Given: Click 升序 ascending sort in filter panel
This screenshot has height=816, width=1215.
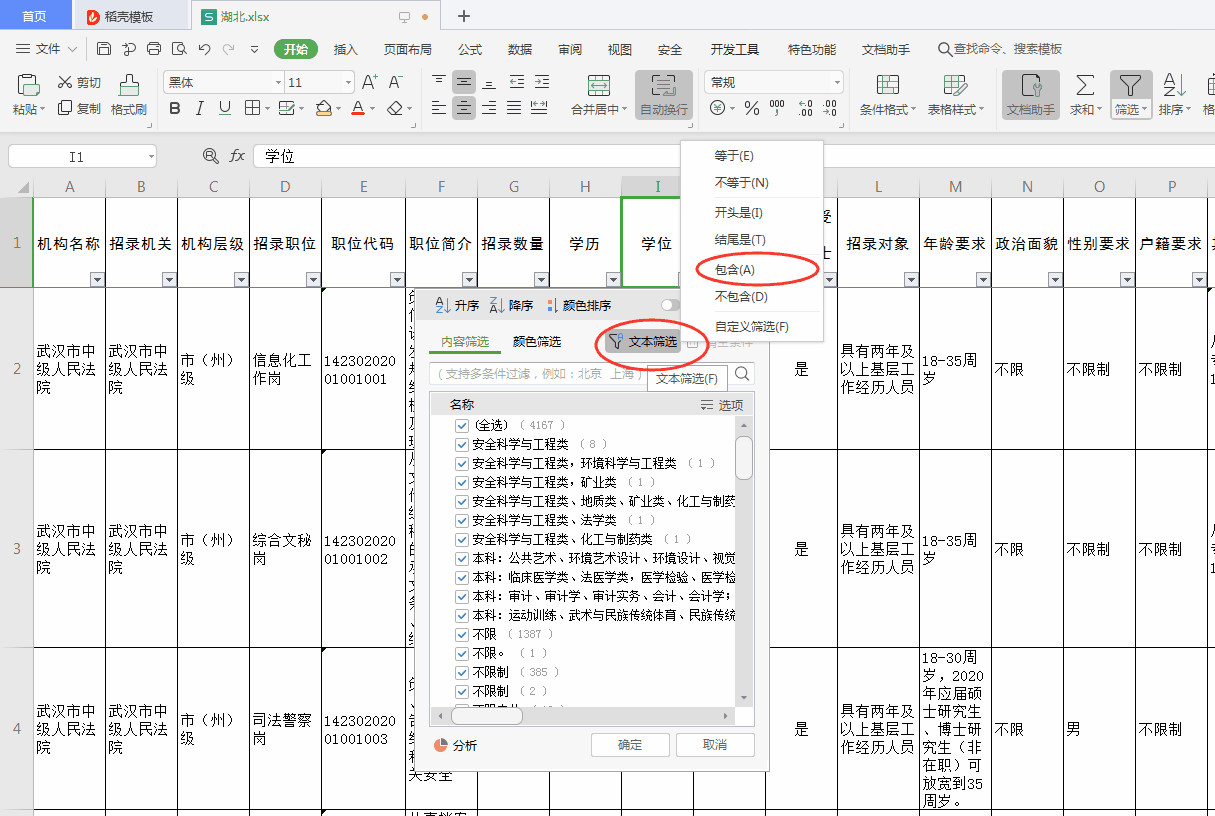Looking at the screenshot, I should pos(457,305).
